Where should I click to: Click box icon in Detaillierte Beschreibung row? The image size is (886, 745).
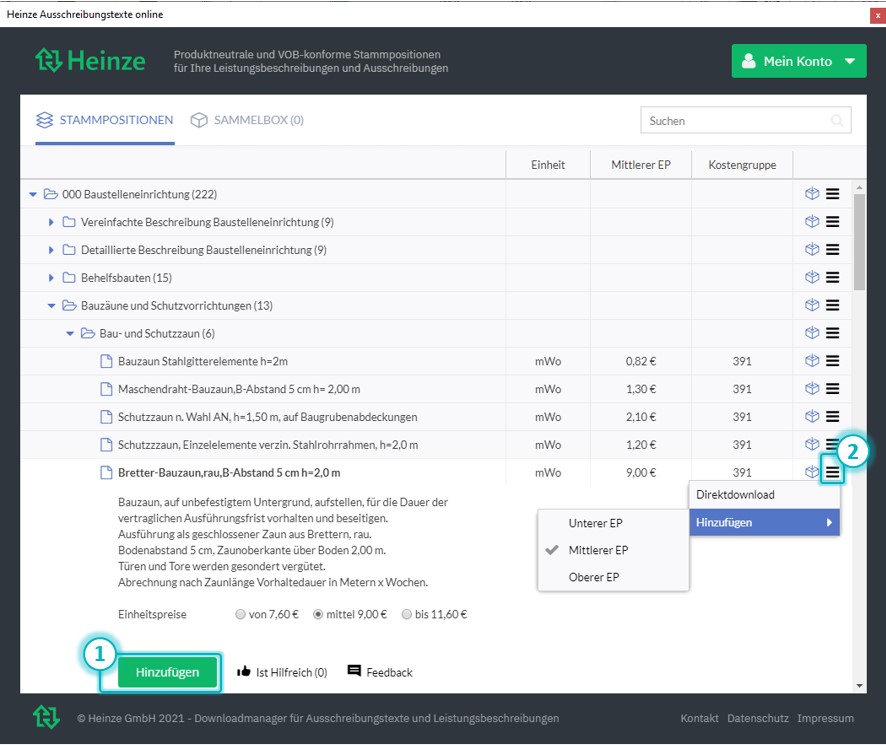click(x=812, y=249)
